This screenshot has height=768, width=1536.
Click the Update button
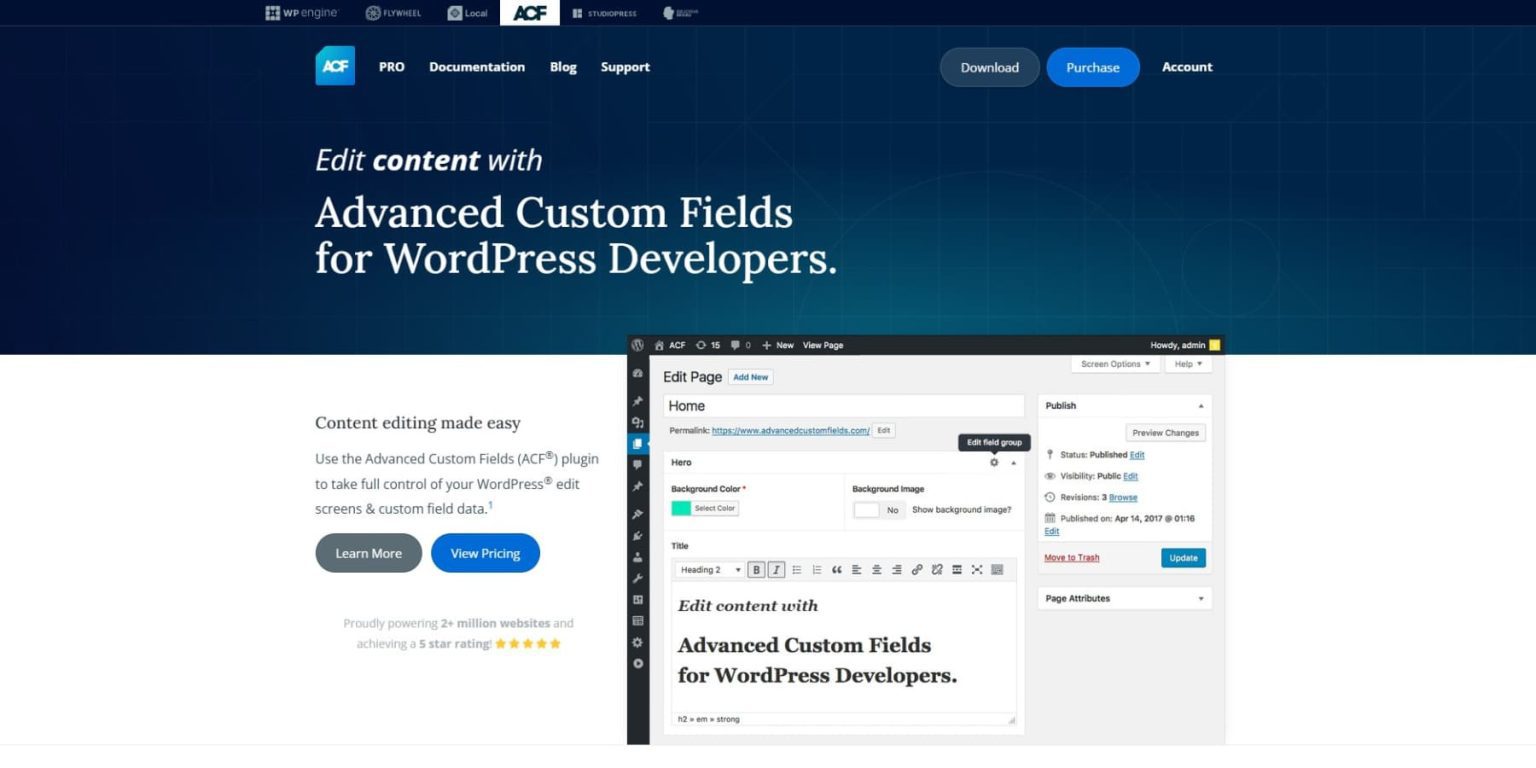click(1182, 558)
